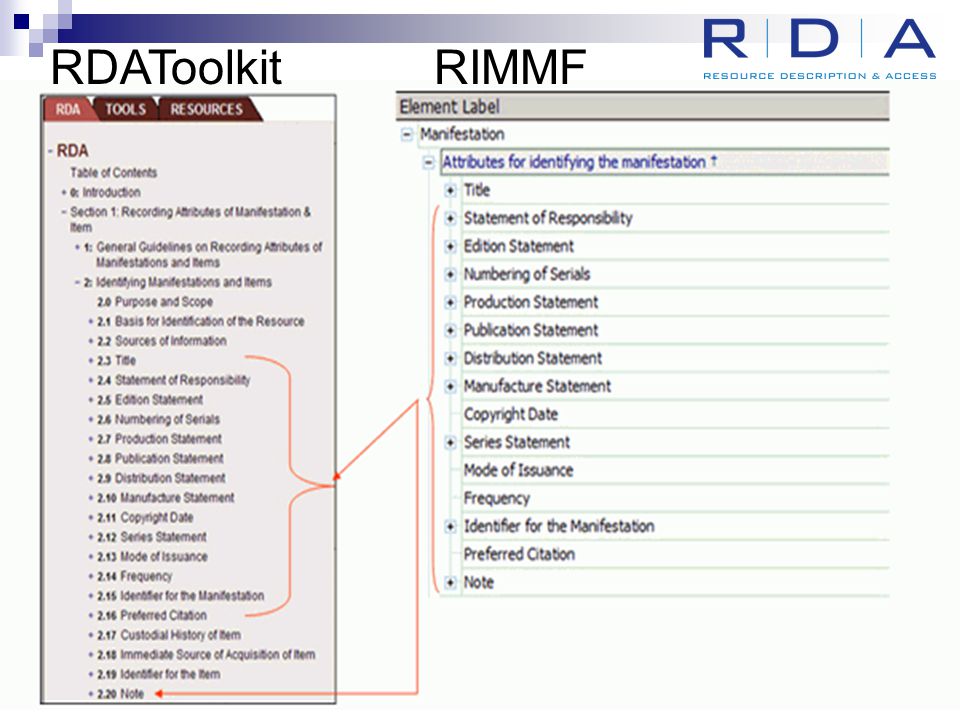Select the Manifestation label in RIMMF
Screen dimensions: 960x720
pyautogui.click(x=462, y=134)
